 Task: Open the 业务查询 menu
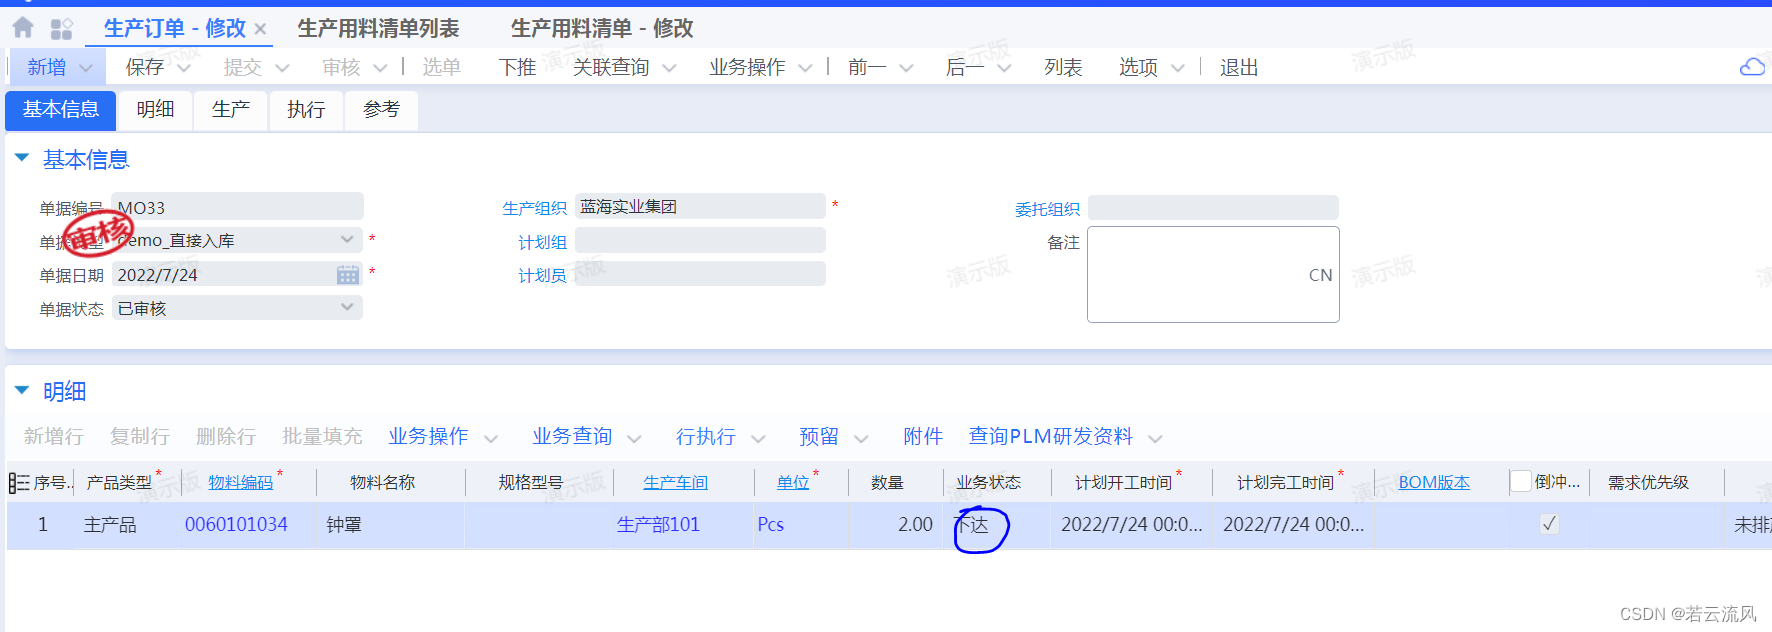[587, 437]
